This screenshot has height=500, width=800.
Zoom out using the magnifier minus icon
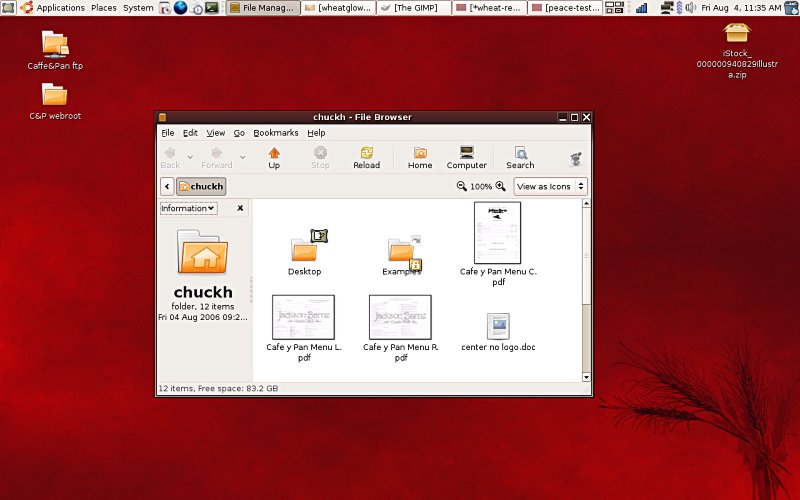[x=462, y=186]
